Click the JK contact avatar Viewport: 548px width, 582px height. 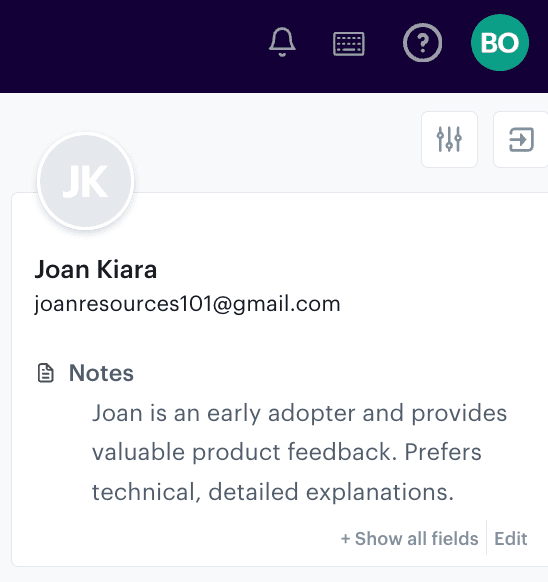click(x=86, y=181)
